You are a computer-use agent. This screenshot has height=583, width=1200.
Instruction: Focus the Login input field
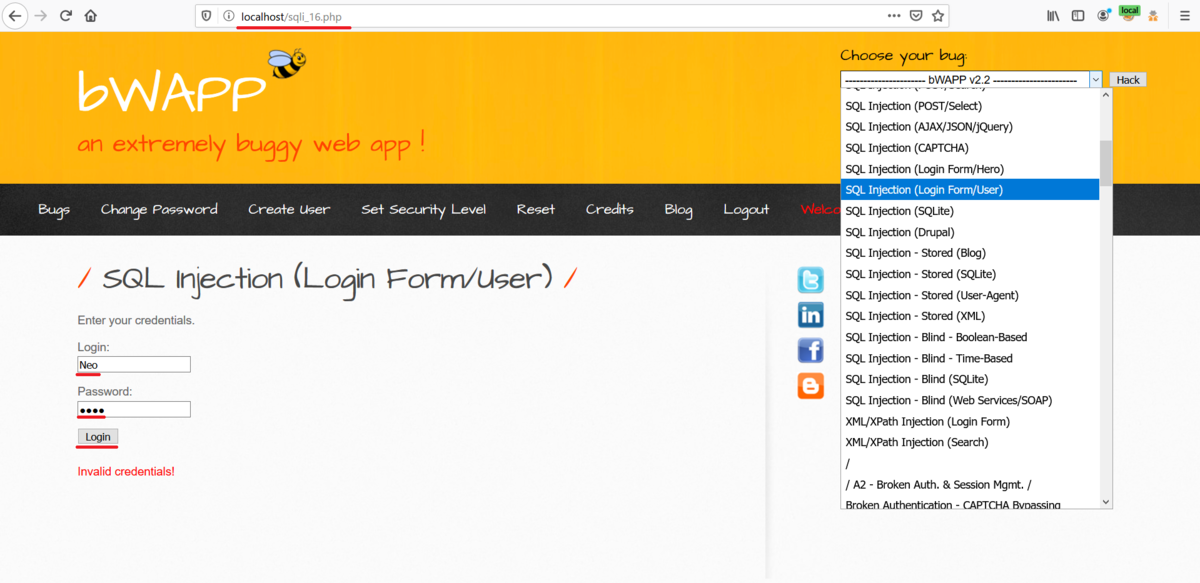pyautogui.click(x=134, y=365)
